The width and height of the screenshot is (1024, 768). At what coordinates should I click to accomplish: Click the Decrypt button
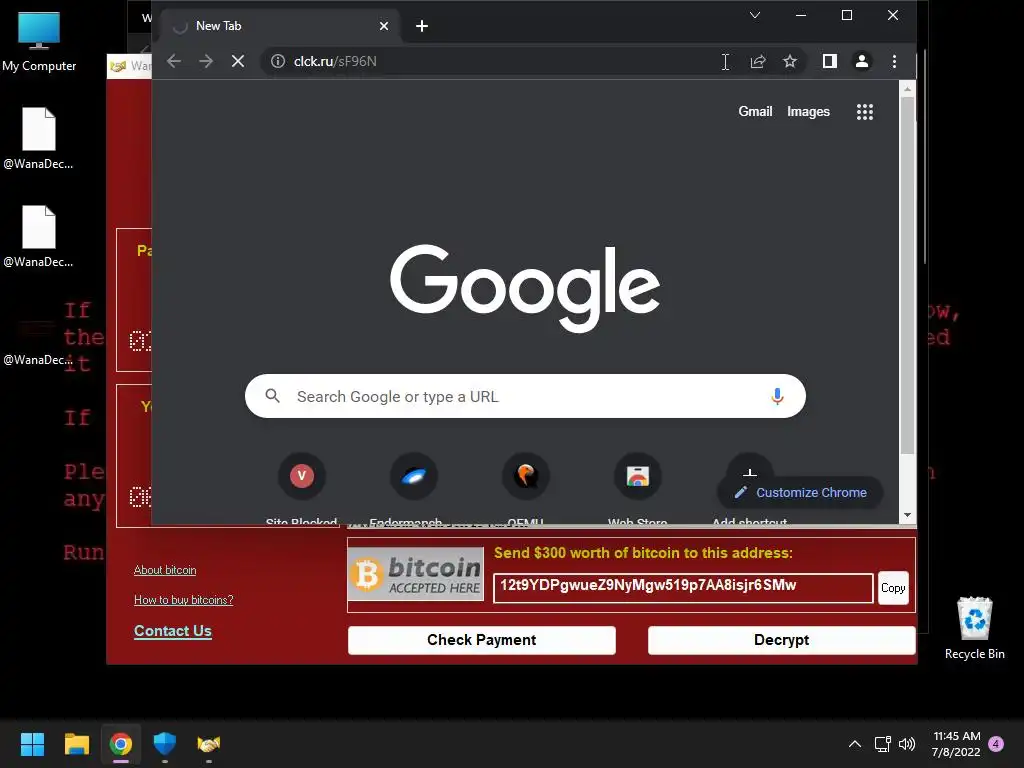(x=782, y=640)
